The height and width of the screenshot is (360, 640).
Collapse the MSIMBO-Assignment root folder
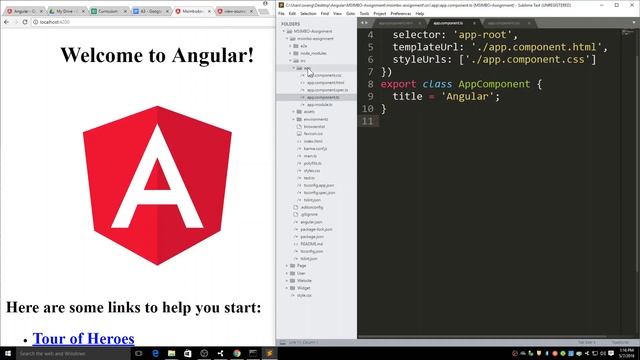point(284,31)
